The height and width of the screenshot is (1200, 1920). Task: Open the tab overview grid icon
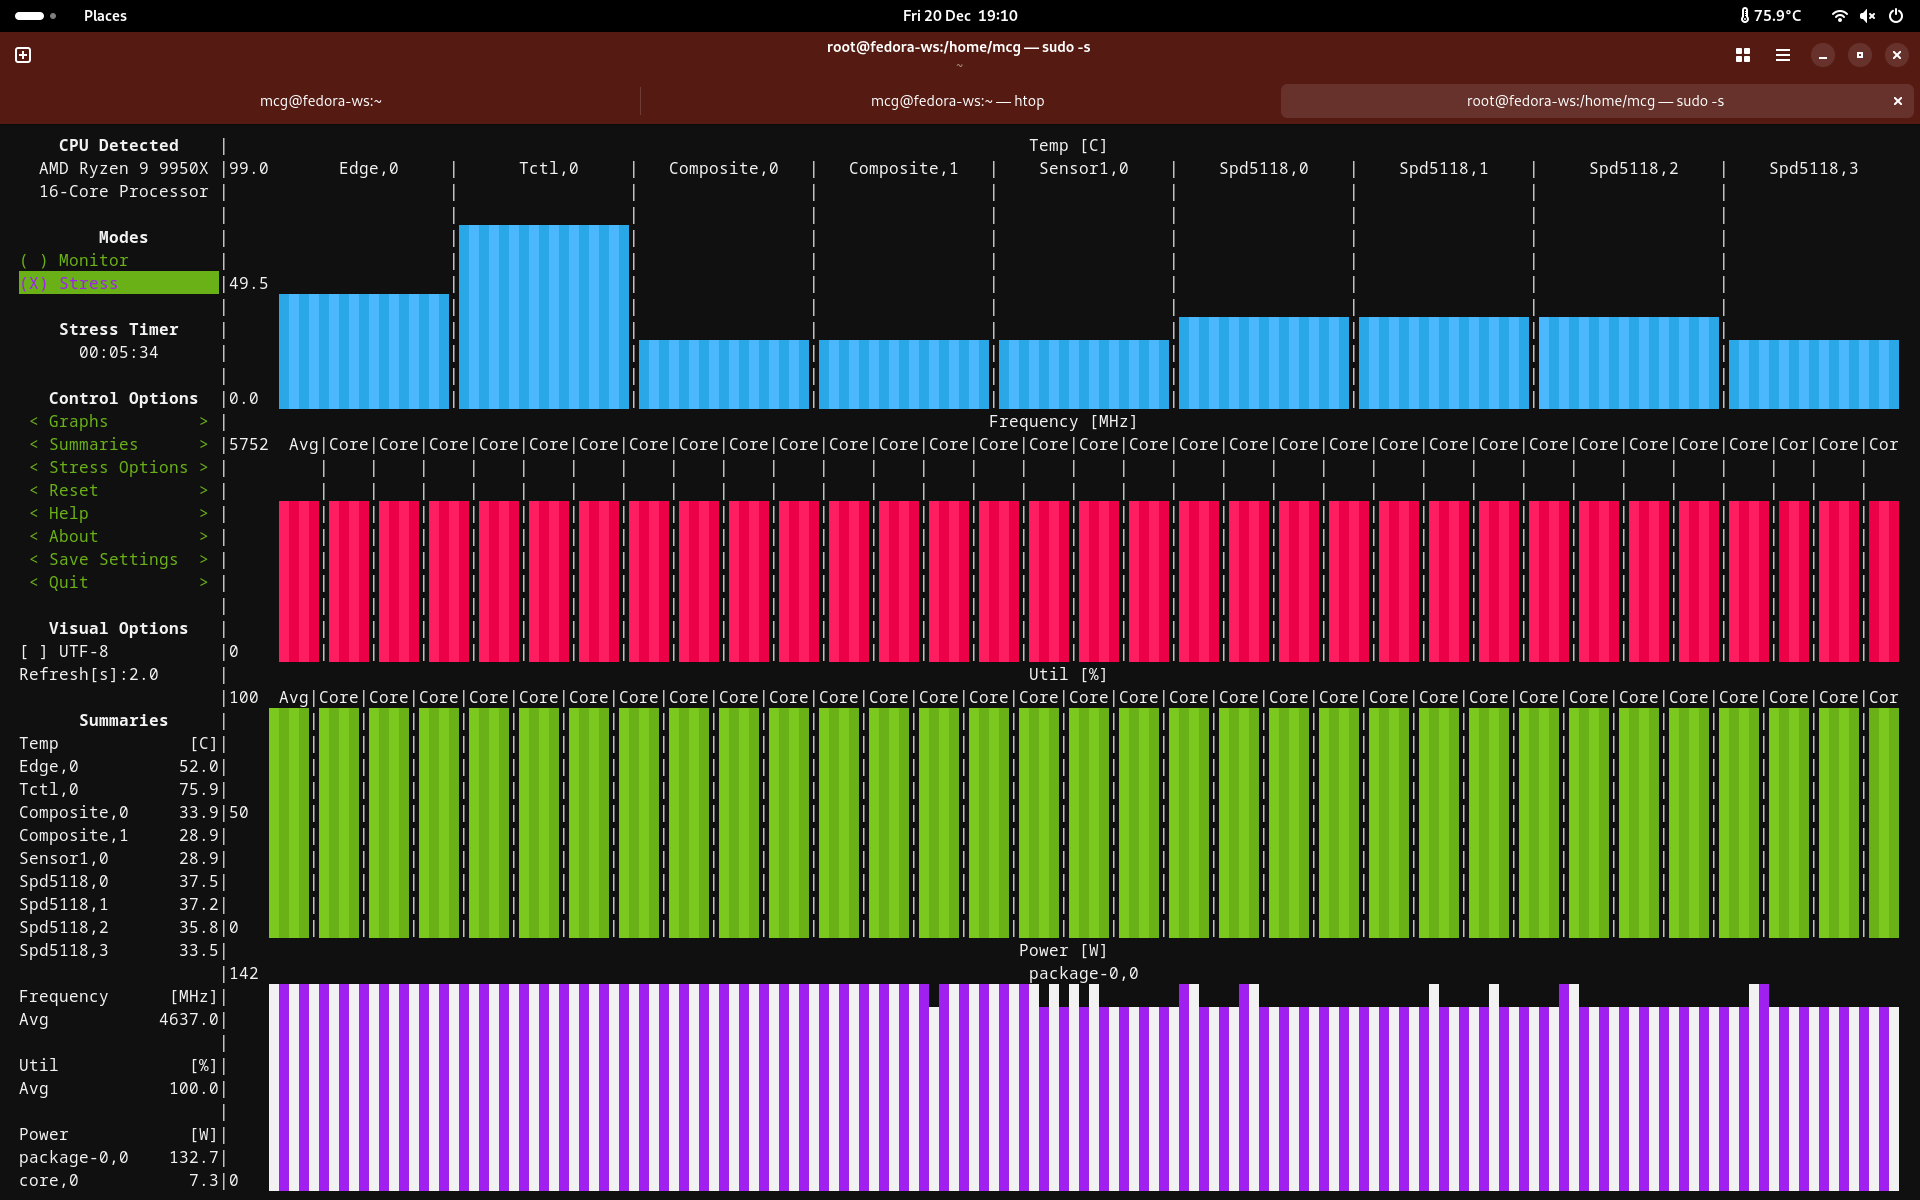[x=1743, y=55]
